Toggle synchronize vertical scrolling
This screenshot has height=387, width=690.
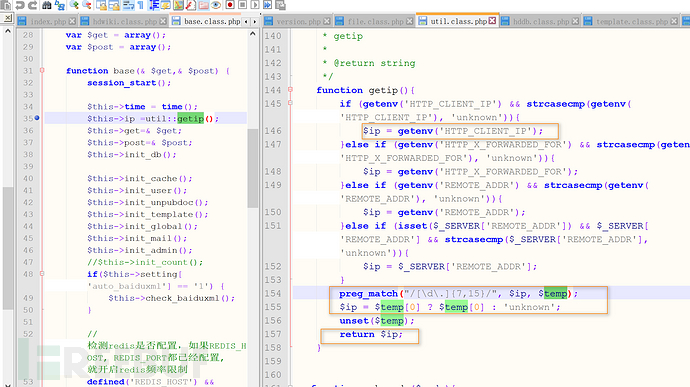101,5
